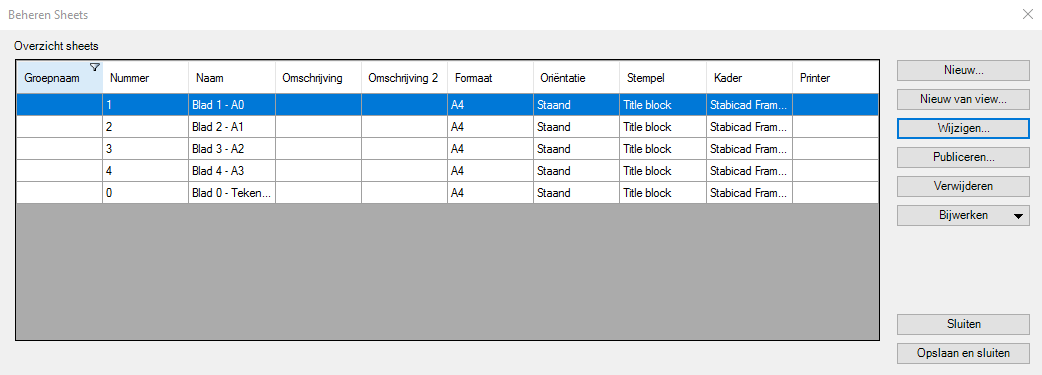
Task: Click the Wijzigen... button
Action: point(963,129)
